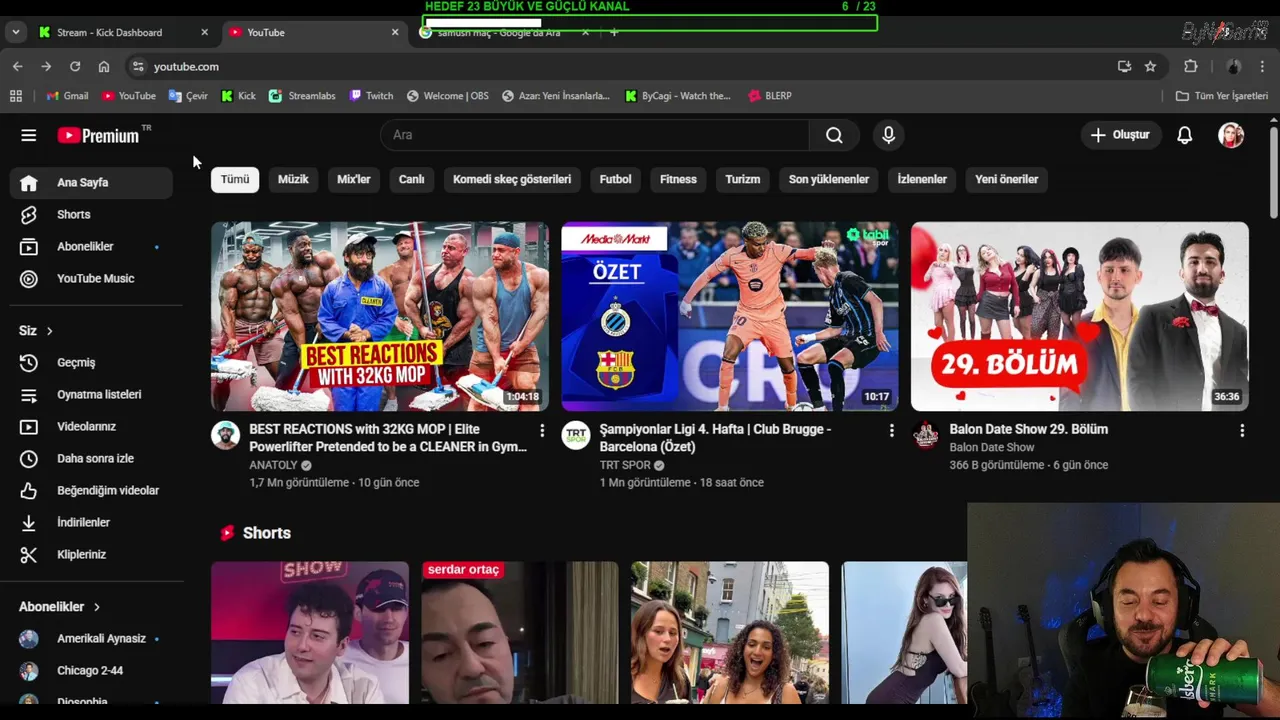Select the Turizm filter chip
The image size is (1280, 720).
tap(743, 180)
